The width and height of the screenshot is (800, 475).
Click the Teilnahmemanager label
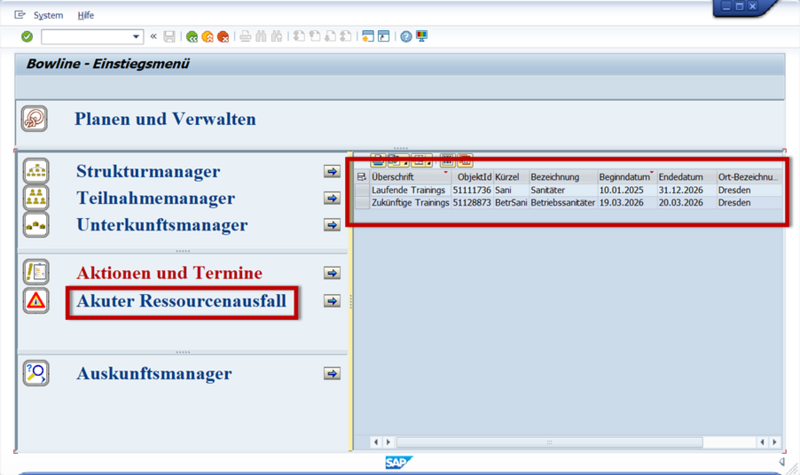[156, 198]
